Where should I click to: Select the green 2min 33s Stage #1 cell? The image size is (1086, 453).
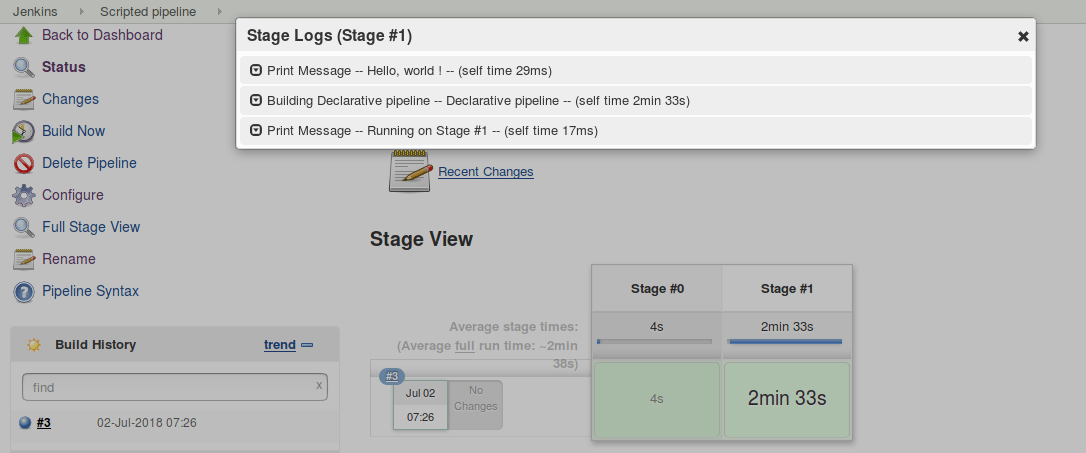(787, 400)
